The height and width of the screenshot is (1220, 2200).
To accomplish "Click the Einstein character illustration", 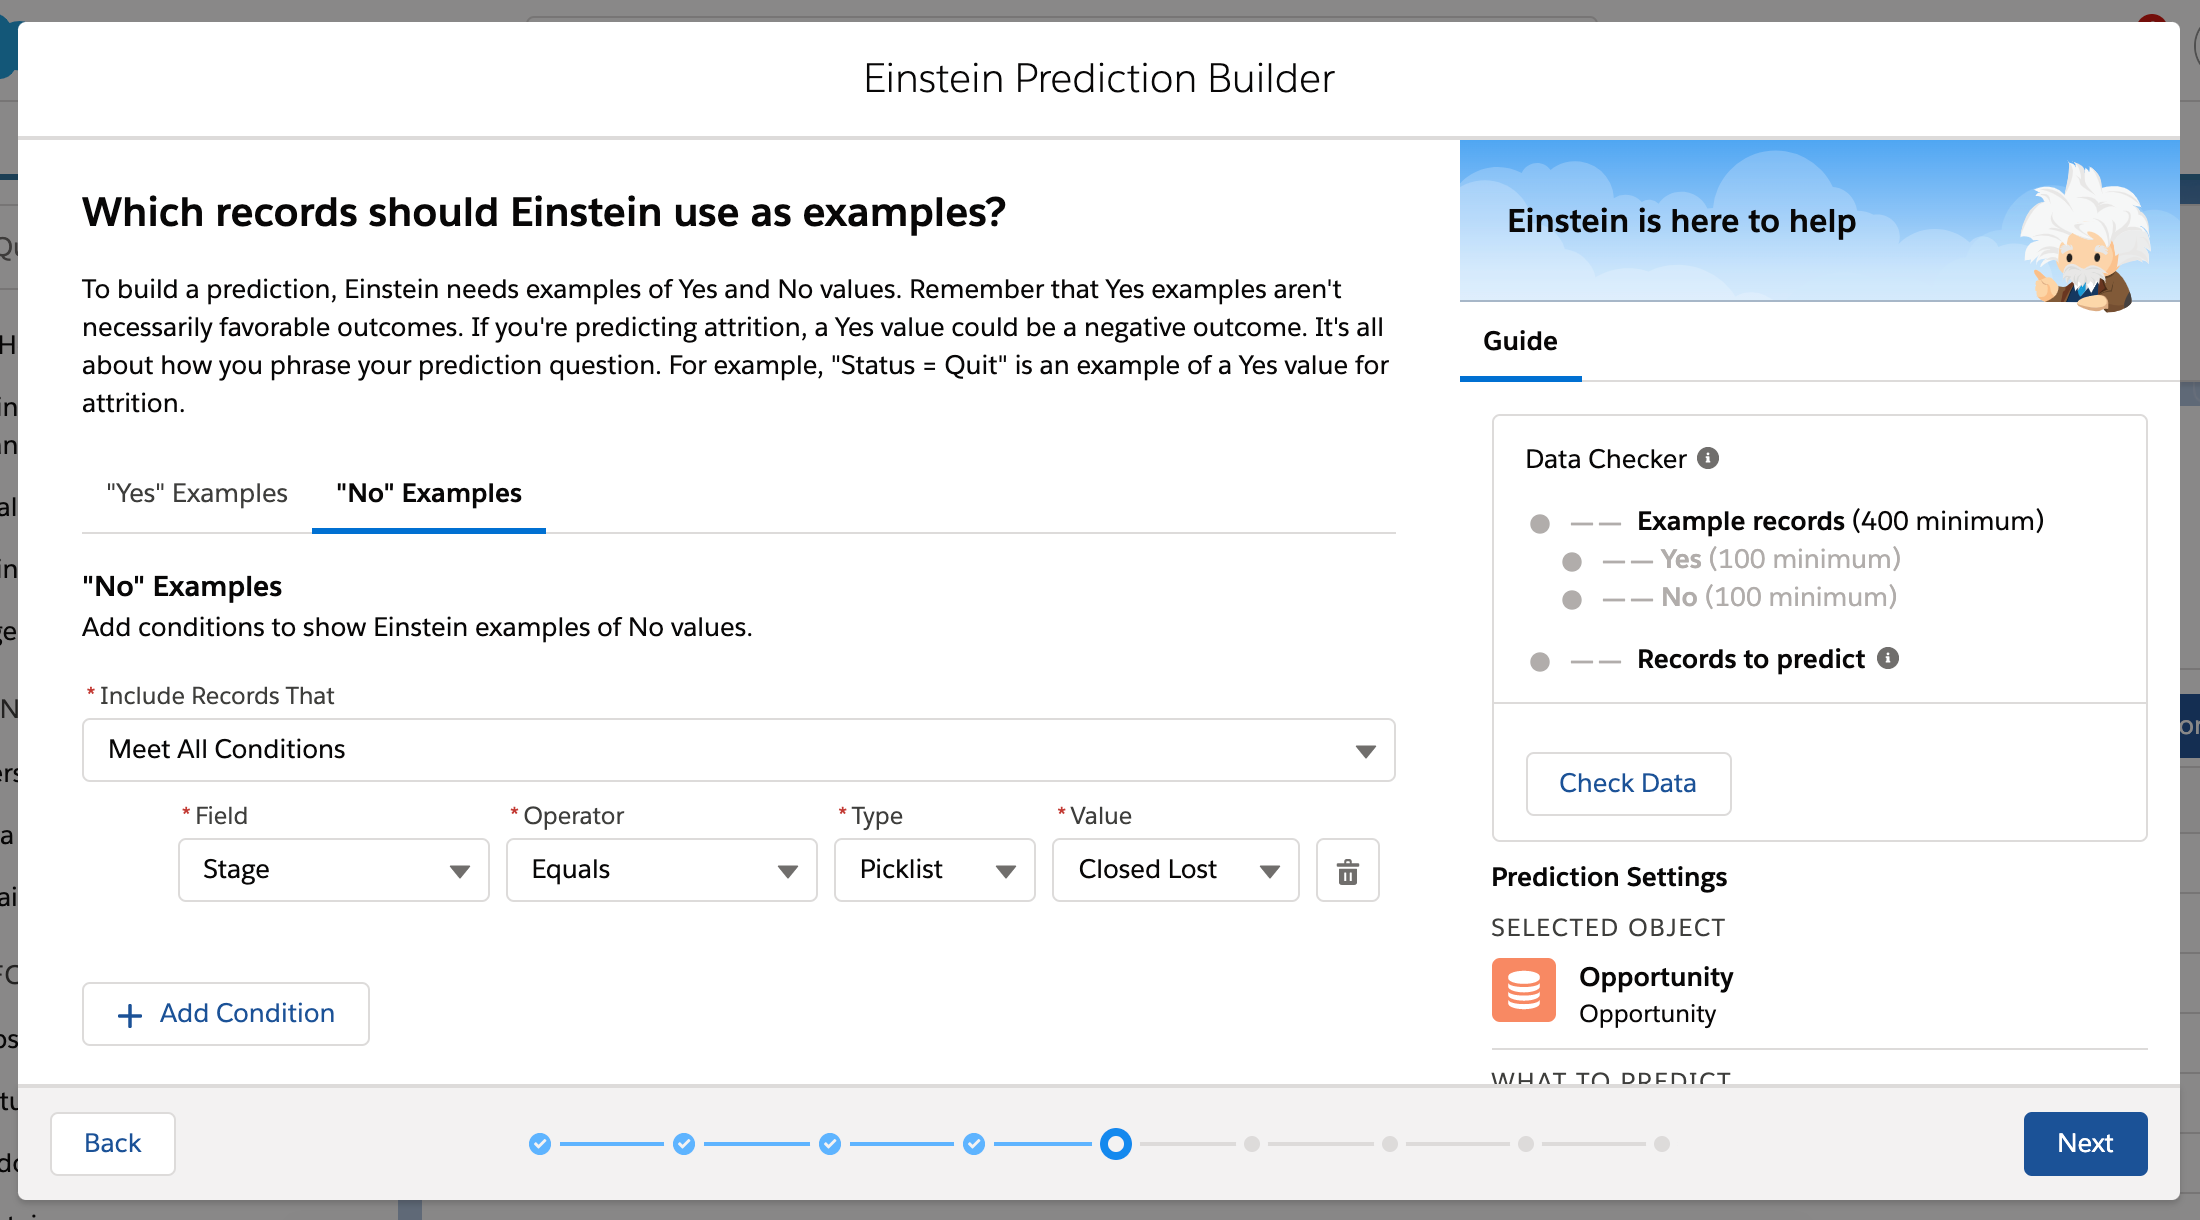I will (2083, 238).
